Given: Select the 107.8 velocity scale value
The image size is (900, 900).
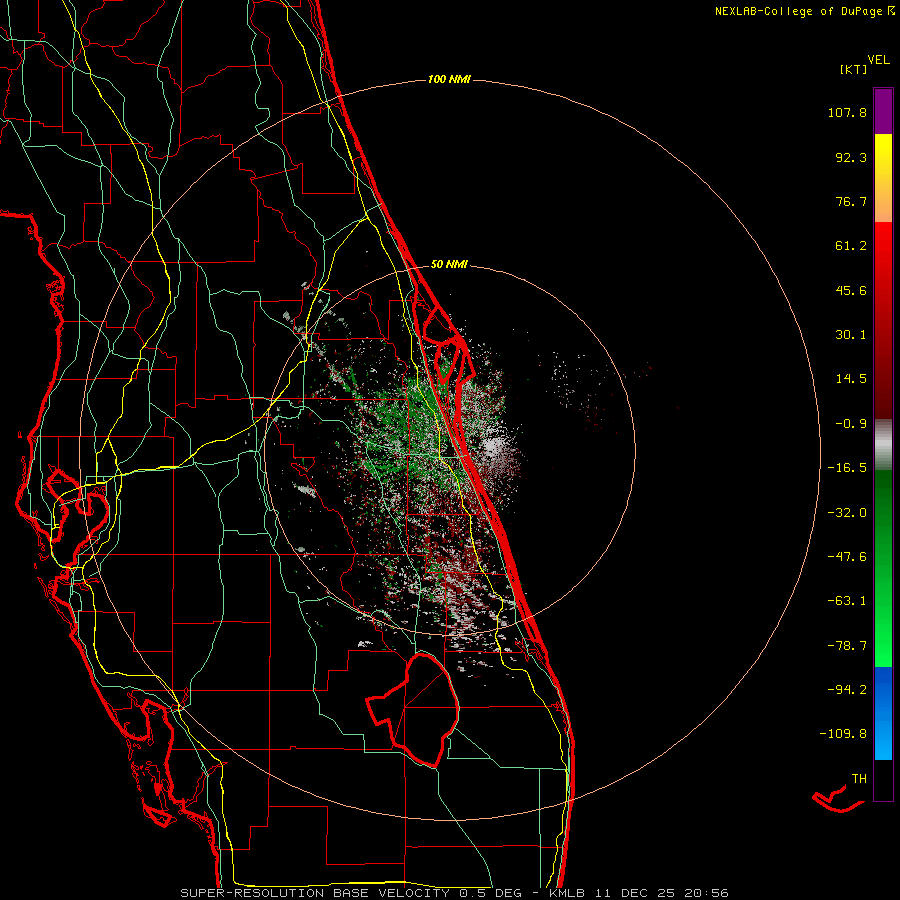Looking at the screenshot, I should 847,112.
